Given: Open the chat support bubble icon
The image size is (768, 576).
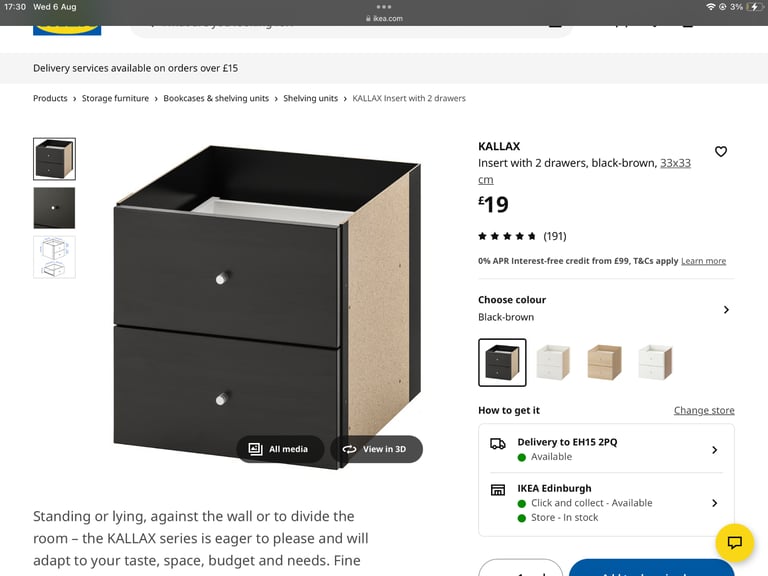Looking at the screenshot, I should click(x=734, y=542).
